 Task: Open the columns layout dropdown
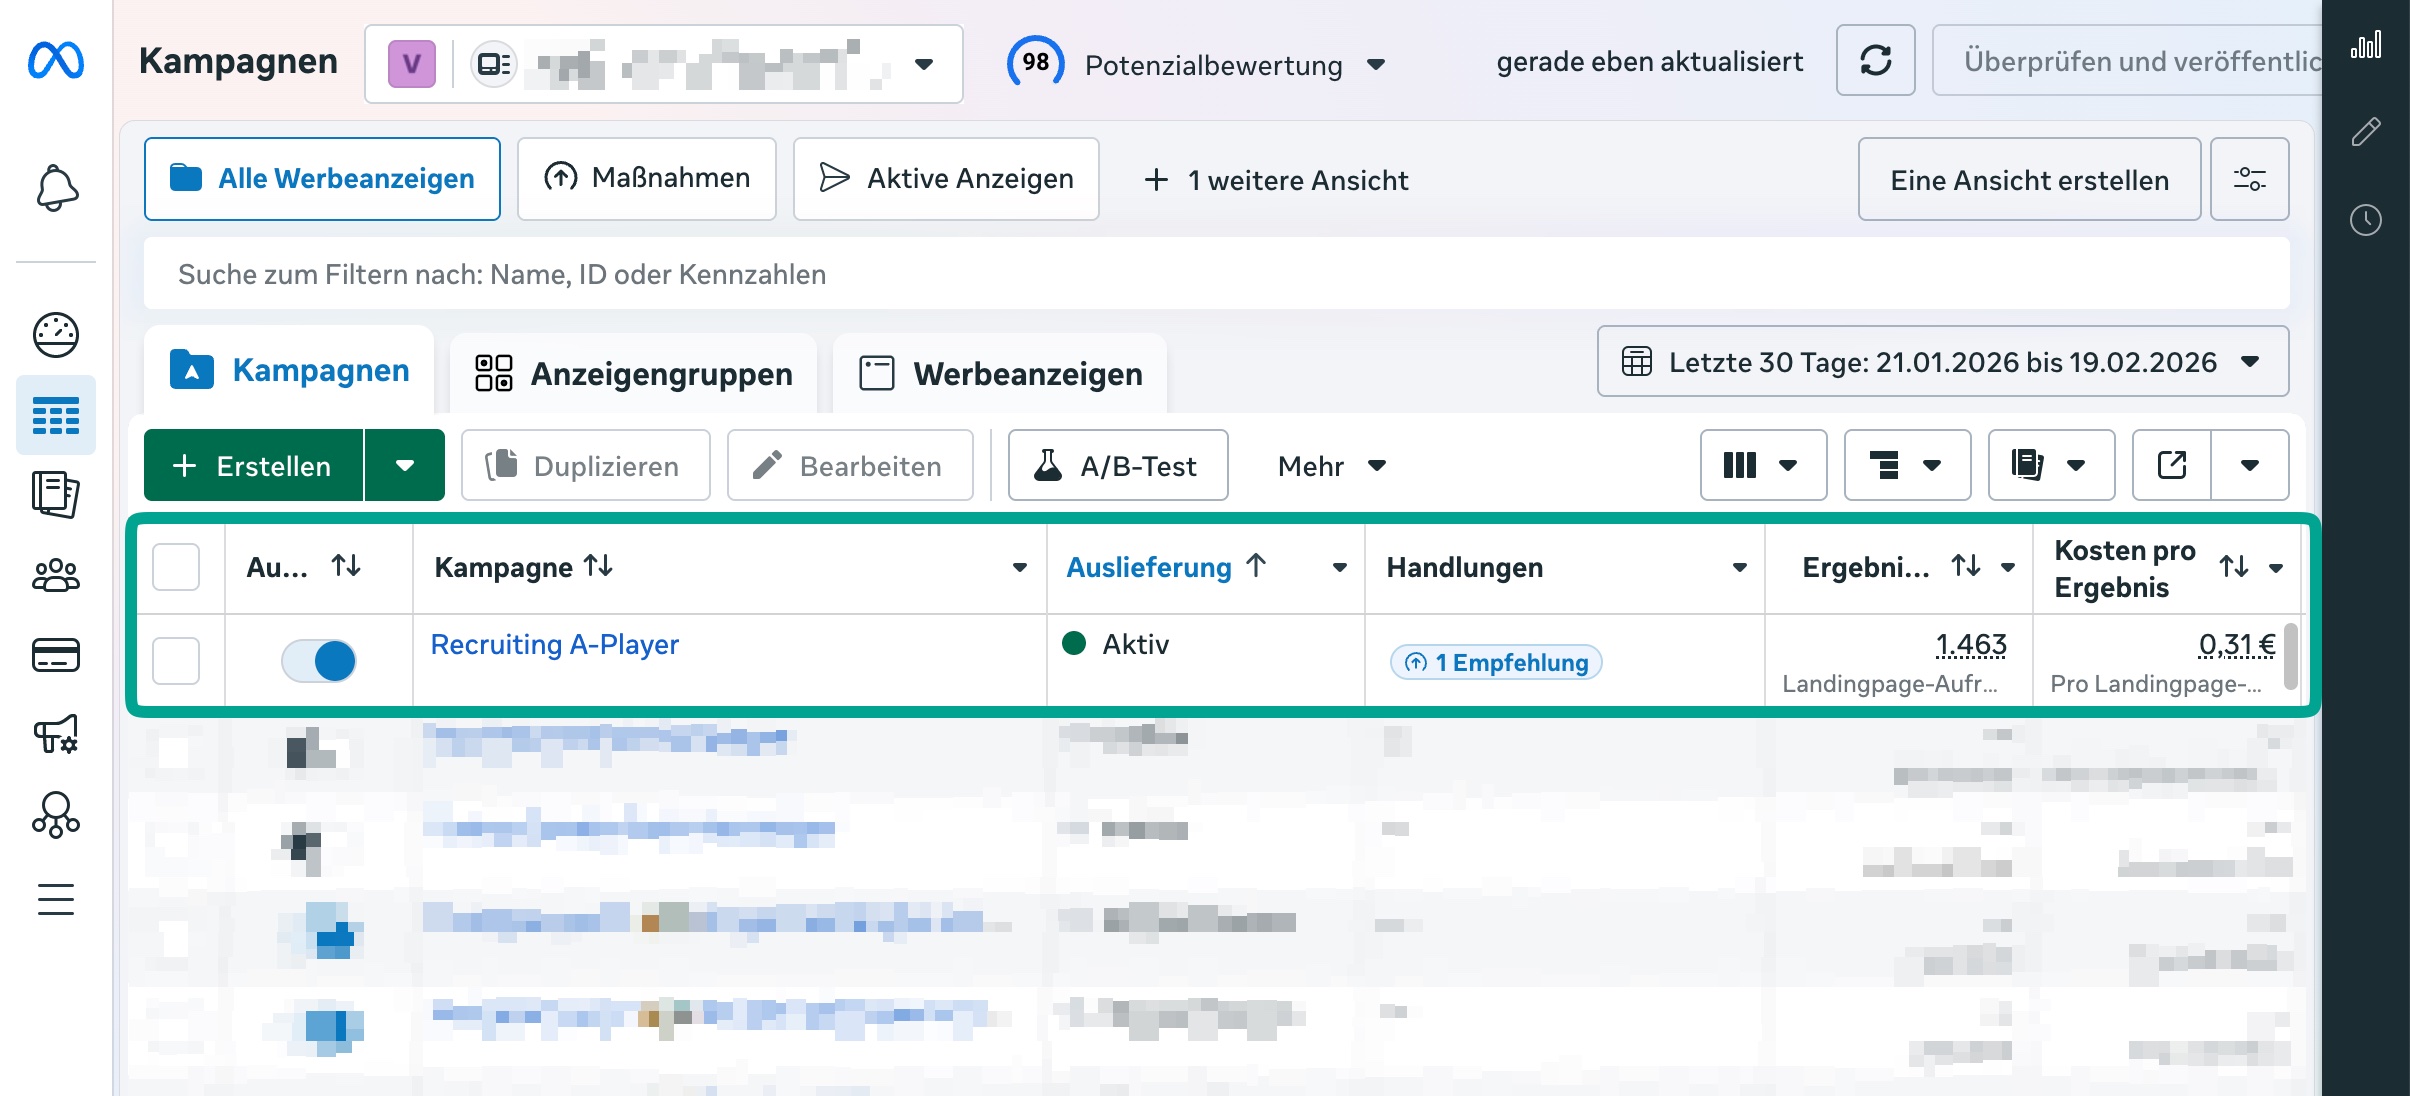pos(1762,465)
